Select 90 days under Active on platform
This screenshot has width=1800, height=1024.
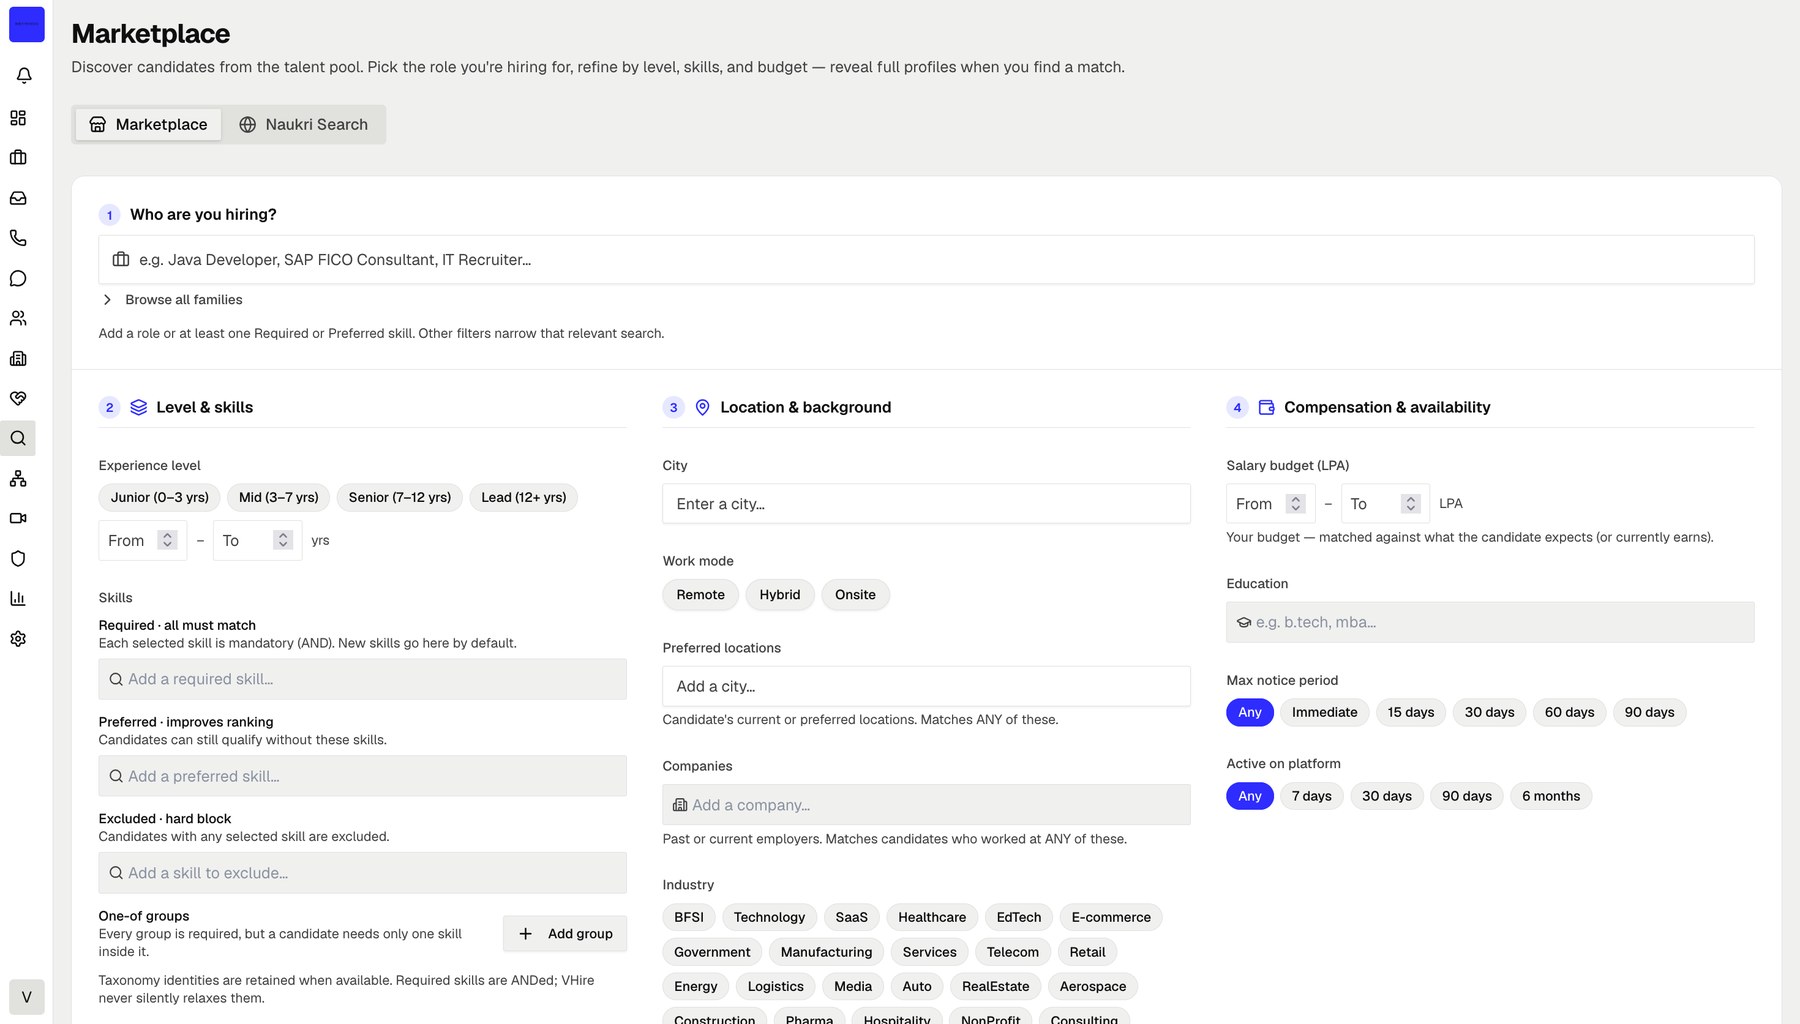point(1467,797)
